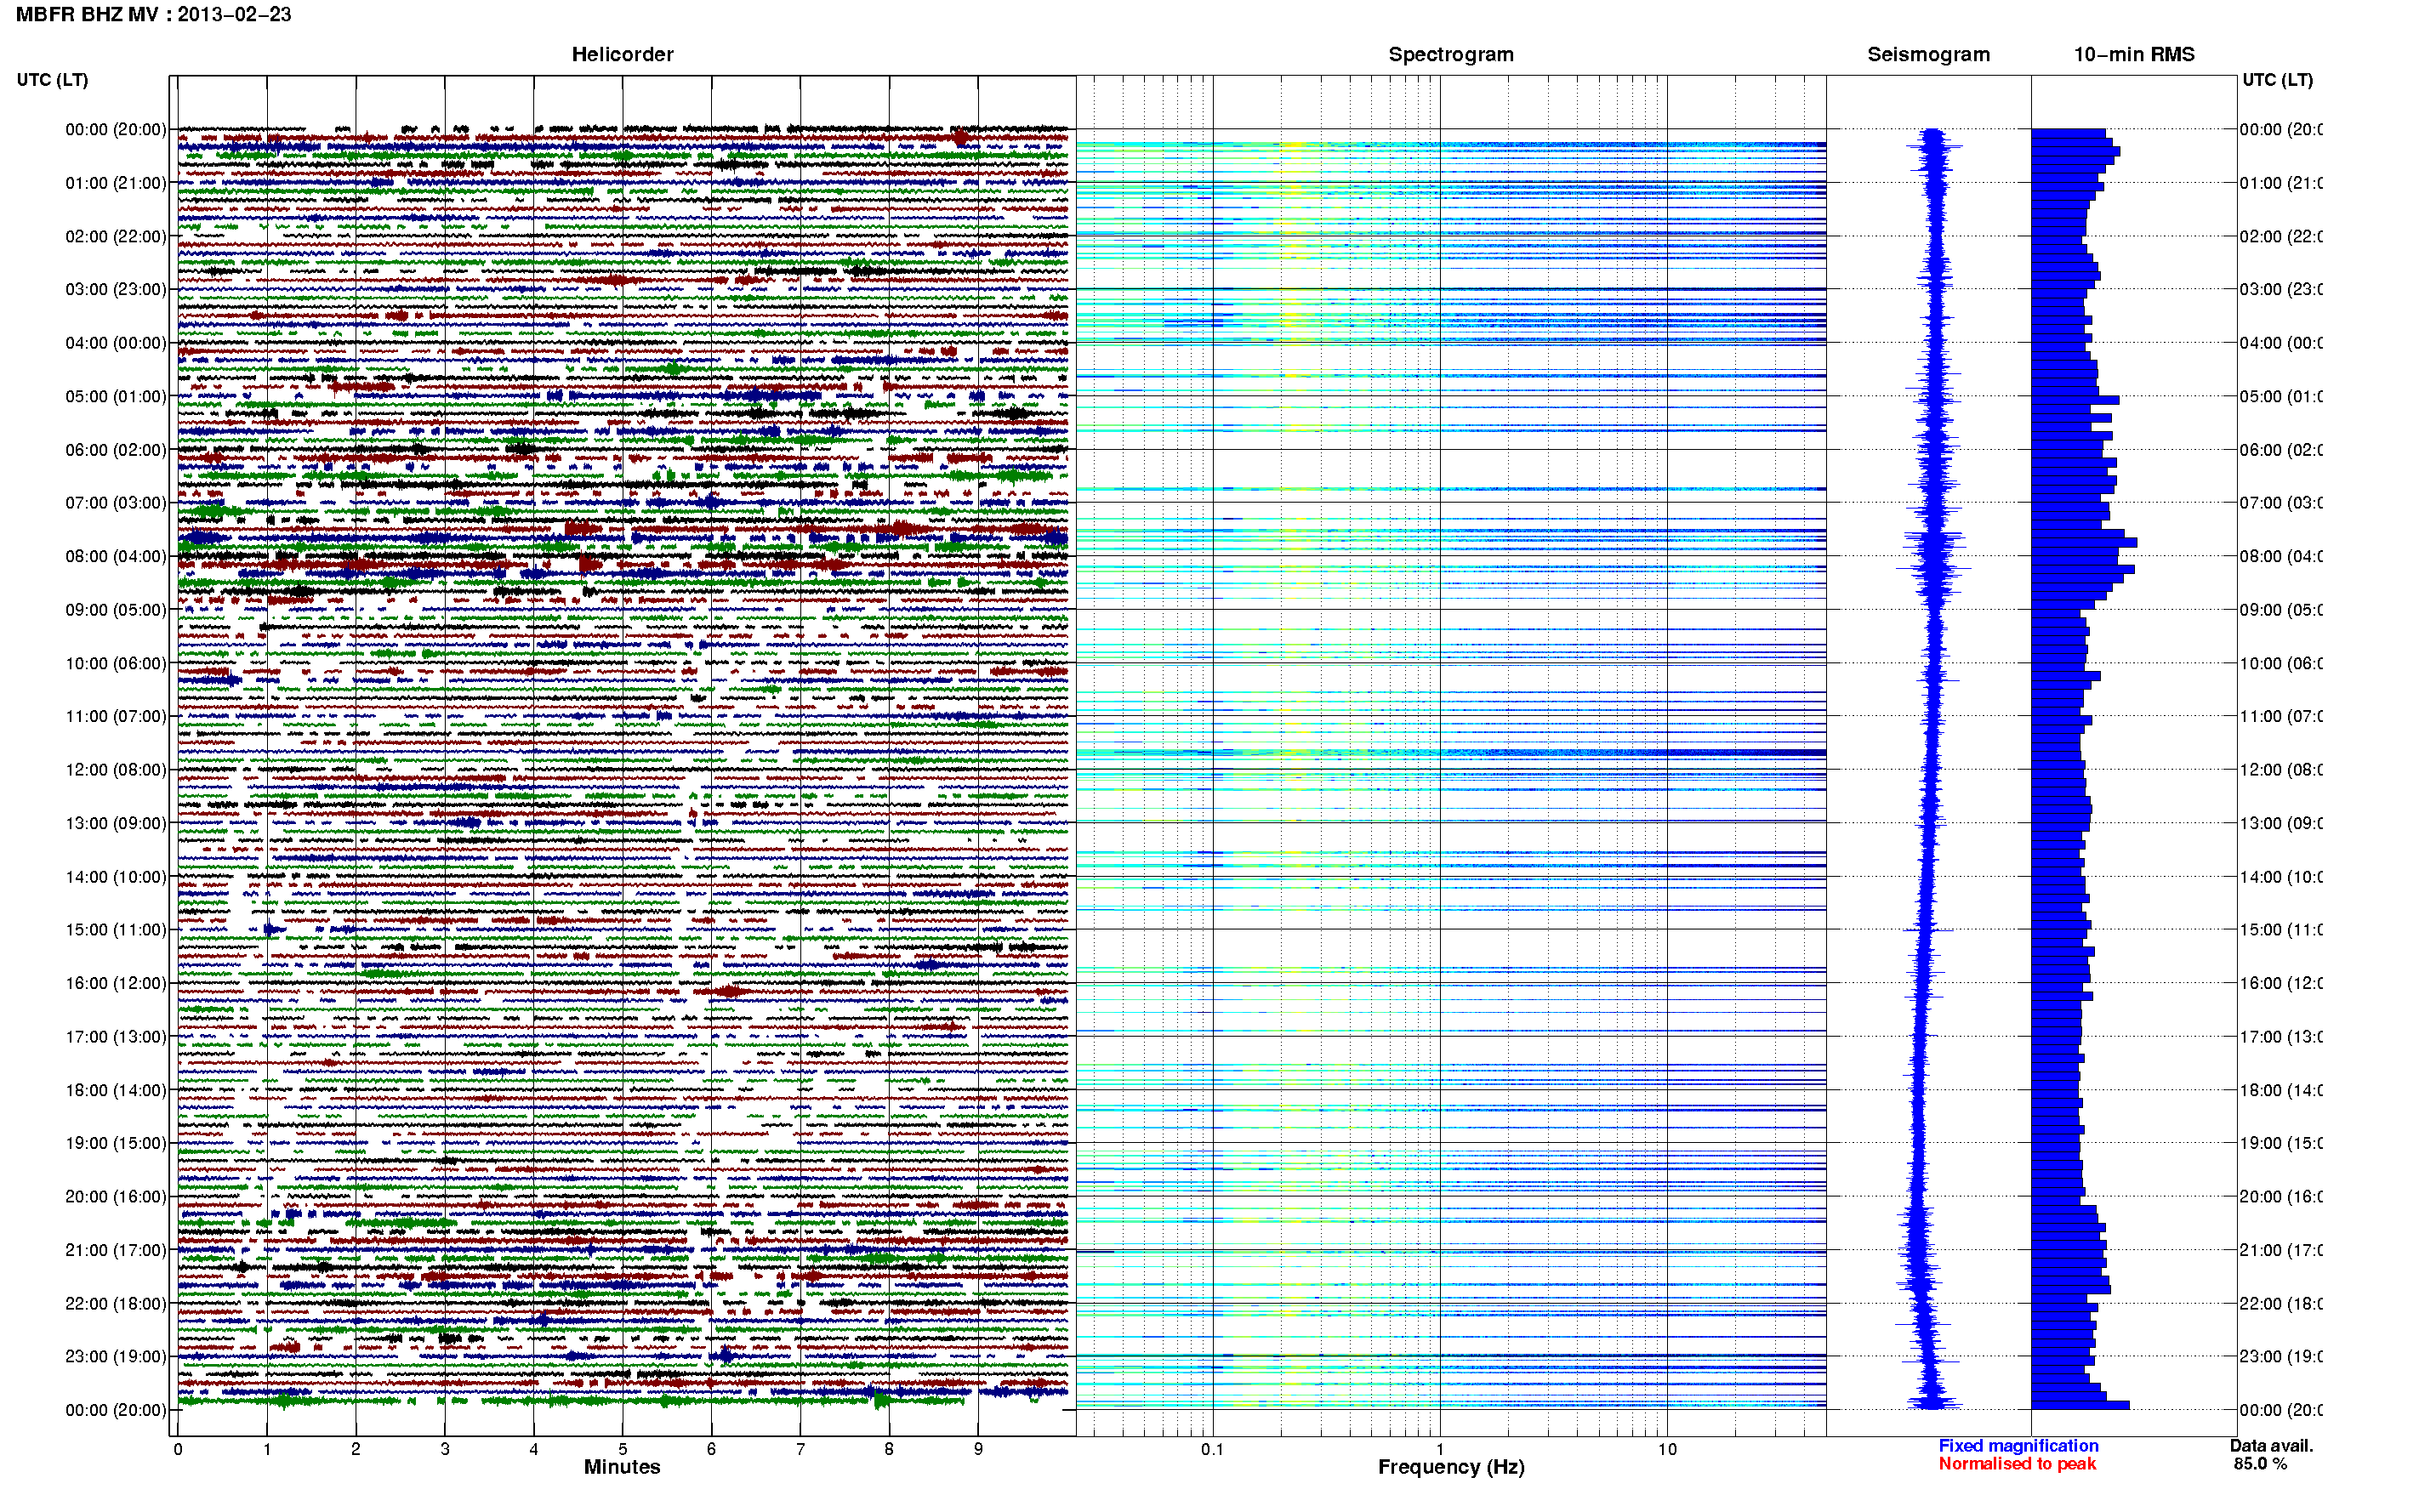This screenshot has width=2419, height=1512.
Task: Select the '18:00 (14:00)' helicorder time label
Action: pos(116,1091)
